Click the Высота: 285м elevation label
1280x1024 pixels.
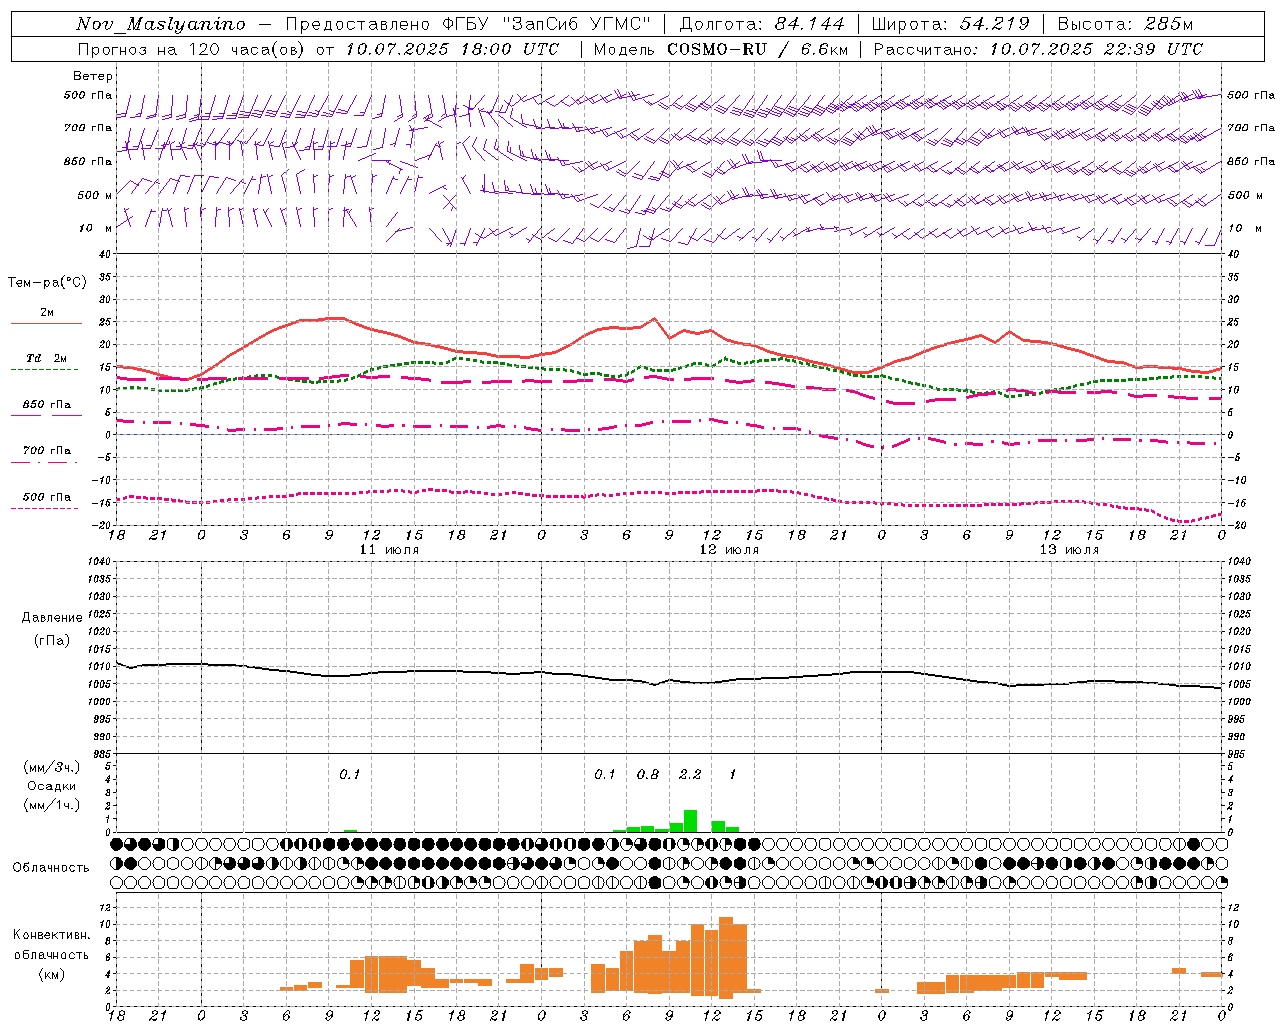point(1125,24)
